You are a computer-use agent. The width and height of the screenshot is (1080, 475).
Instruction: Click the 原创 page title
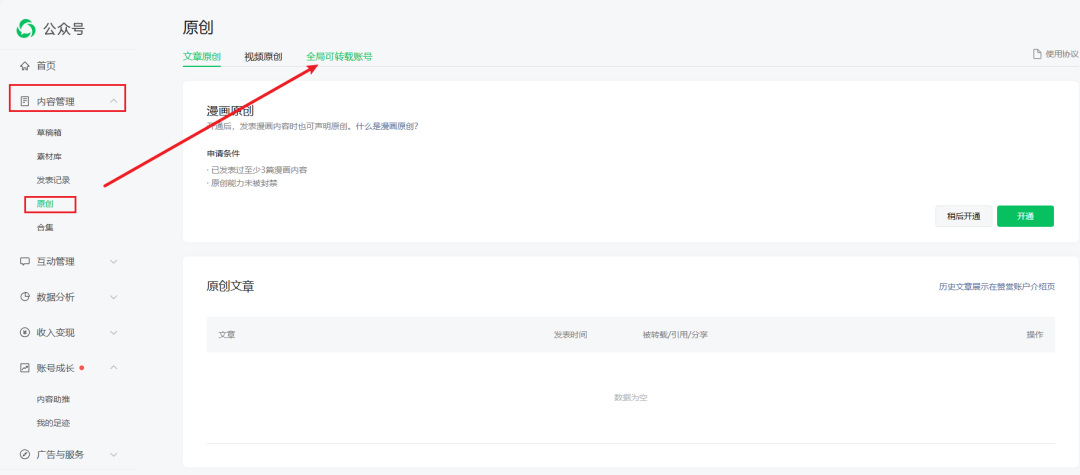[x=198, y=28]
